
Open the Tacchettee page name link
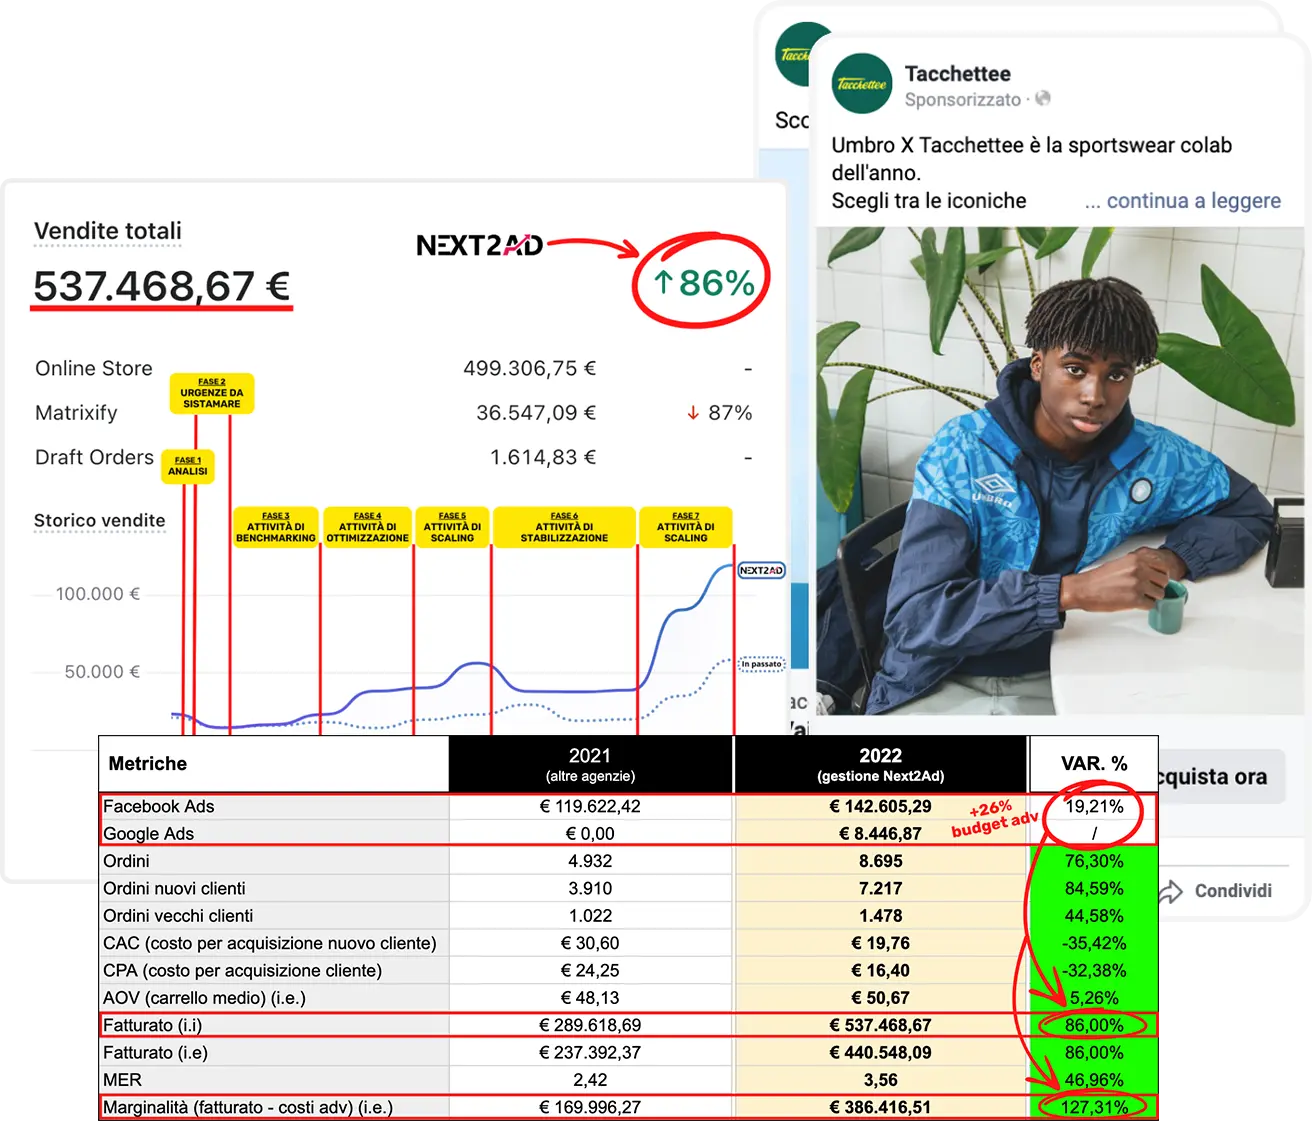(957, 73)
